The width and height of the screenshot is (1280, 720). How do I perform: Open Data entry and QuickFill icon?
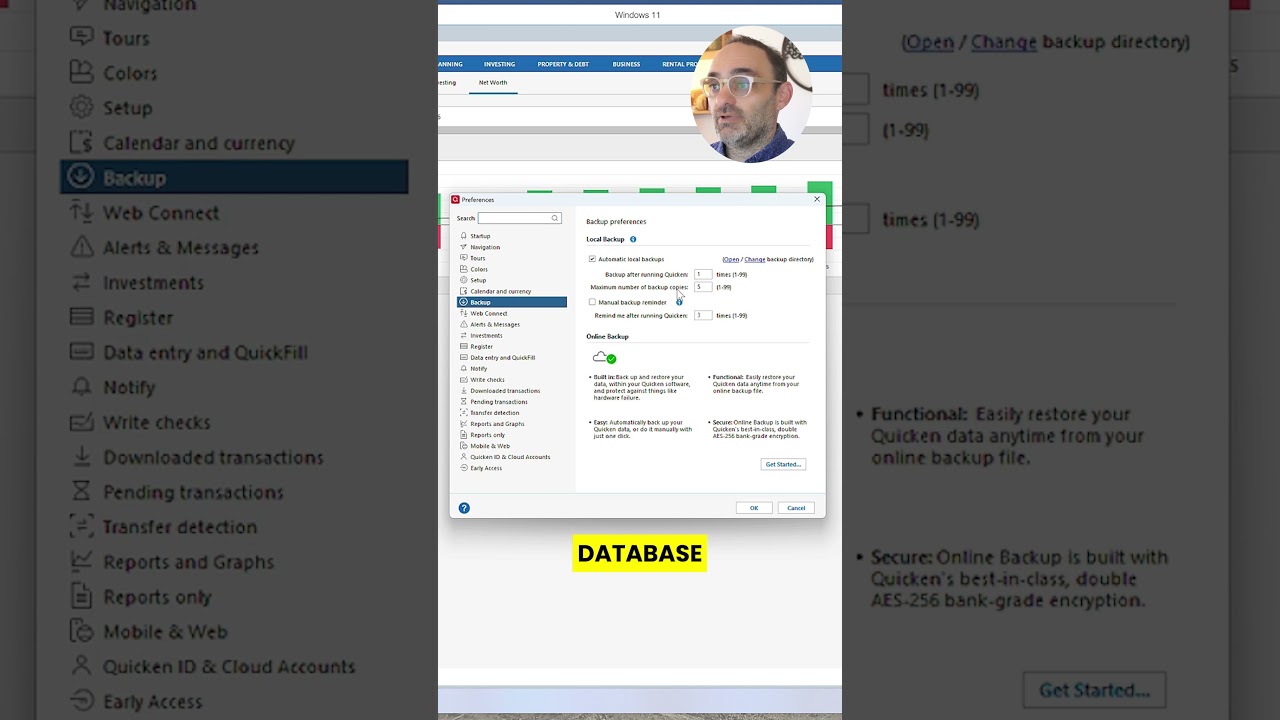tap(463, 357)
